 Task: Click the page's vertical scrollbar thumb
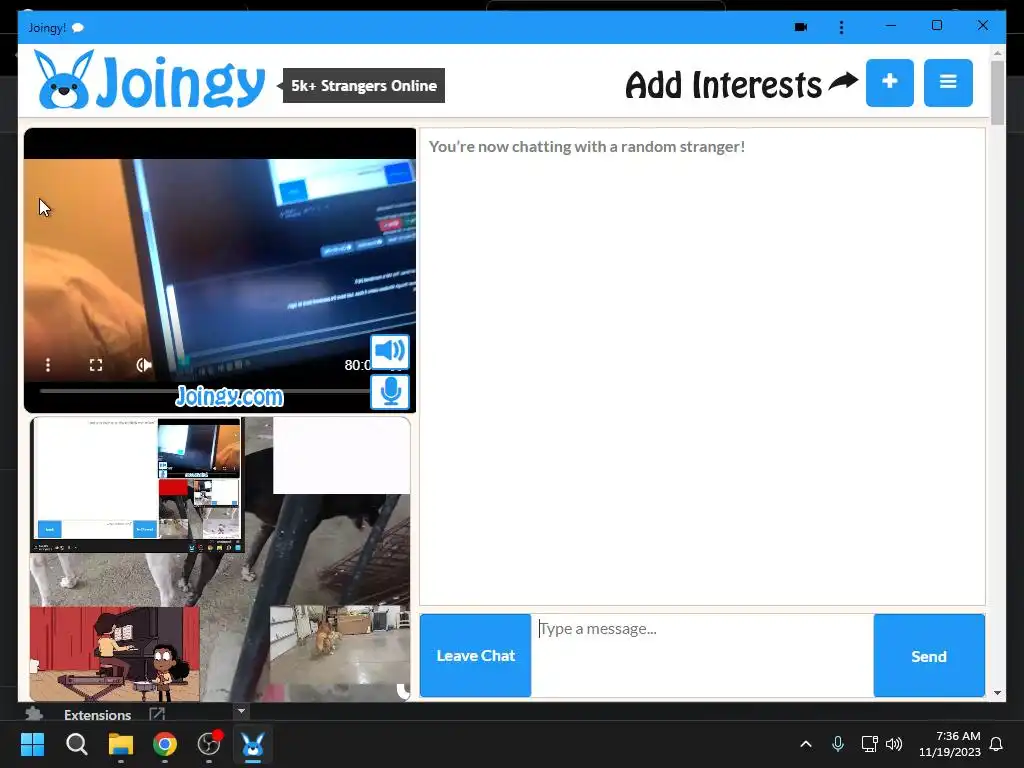(997, 93)
